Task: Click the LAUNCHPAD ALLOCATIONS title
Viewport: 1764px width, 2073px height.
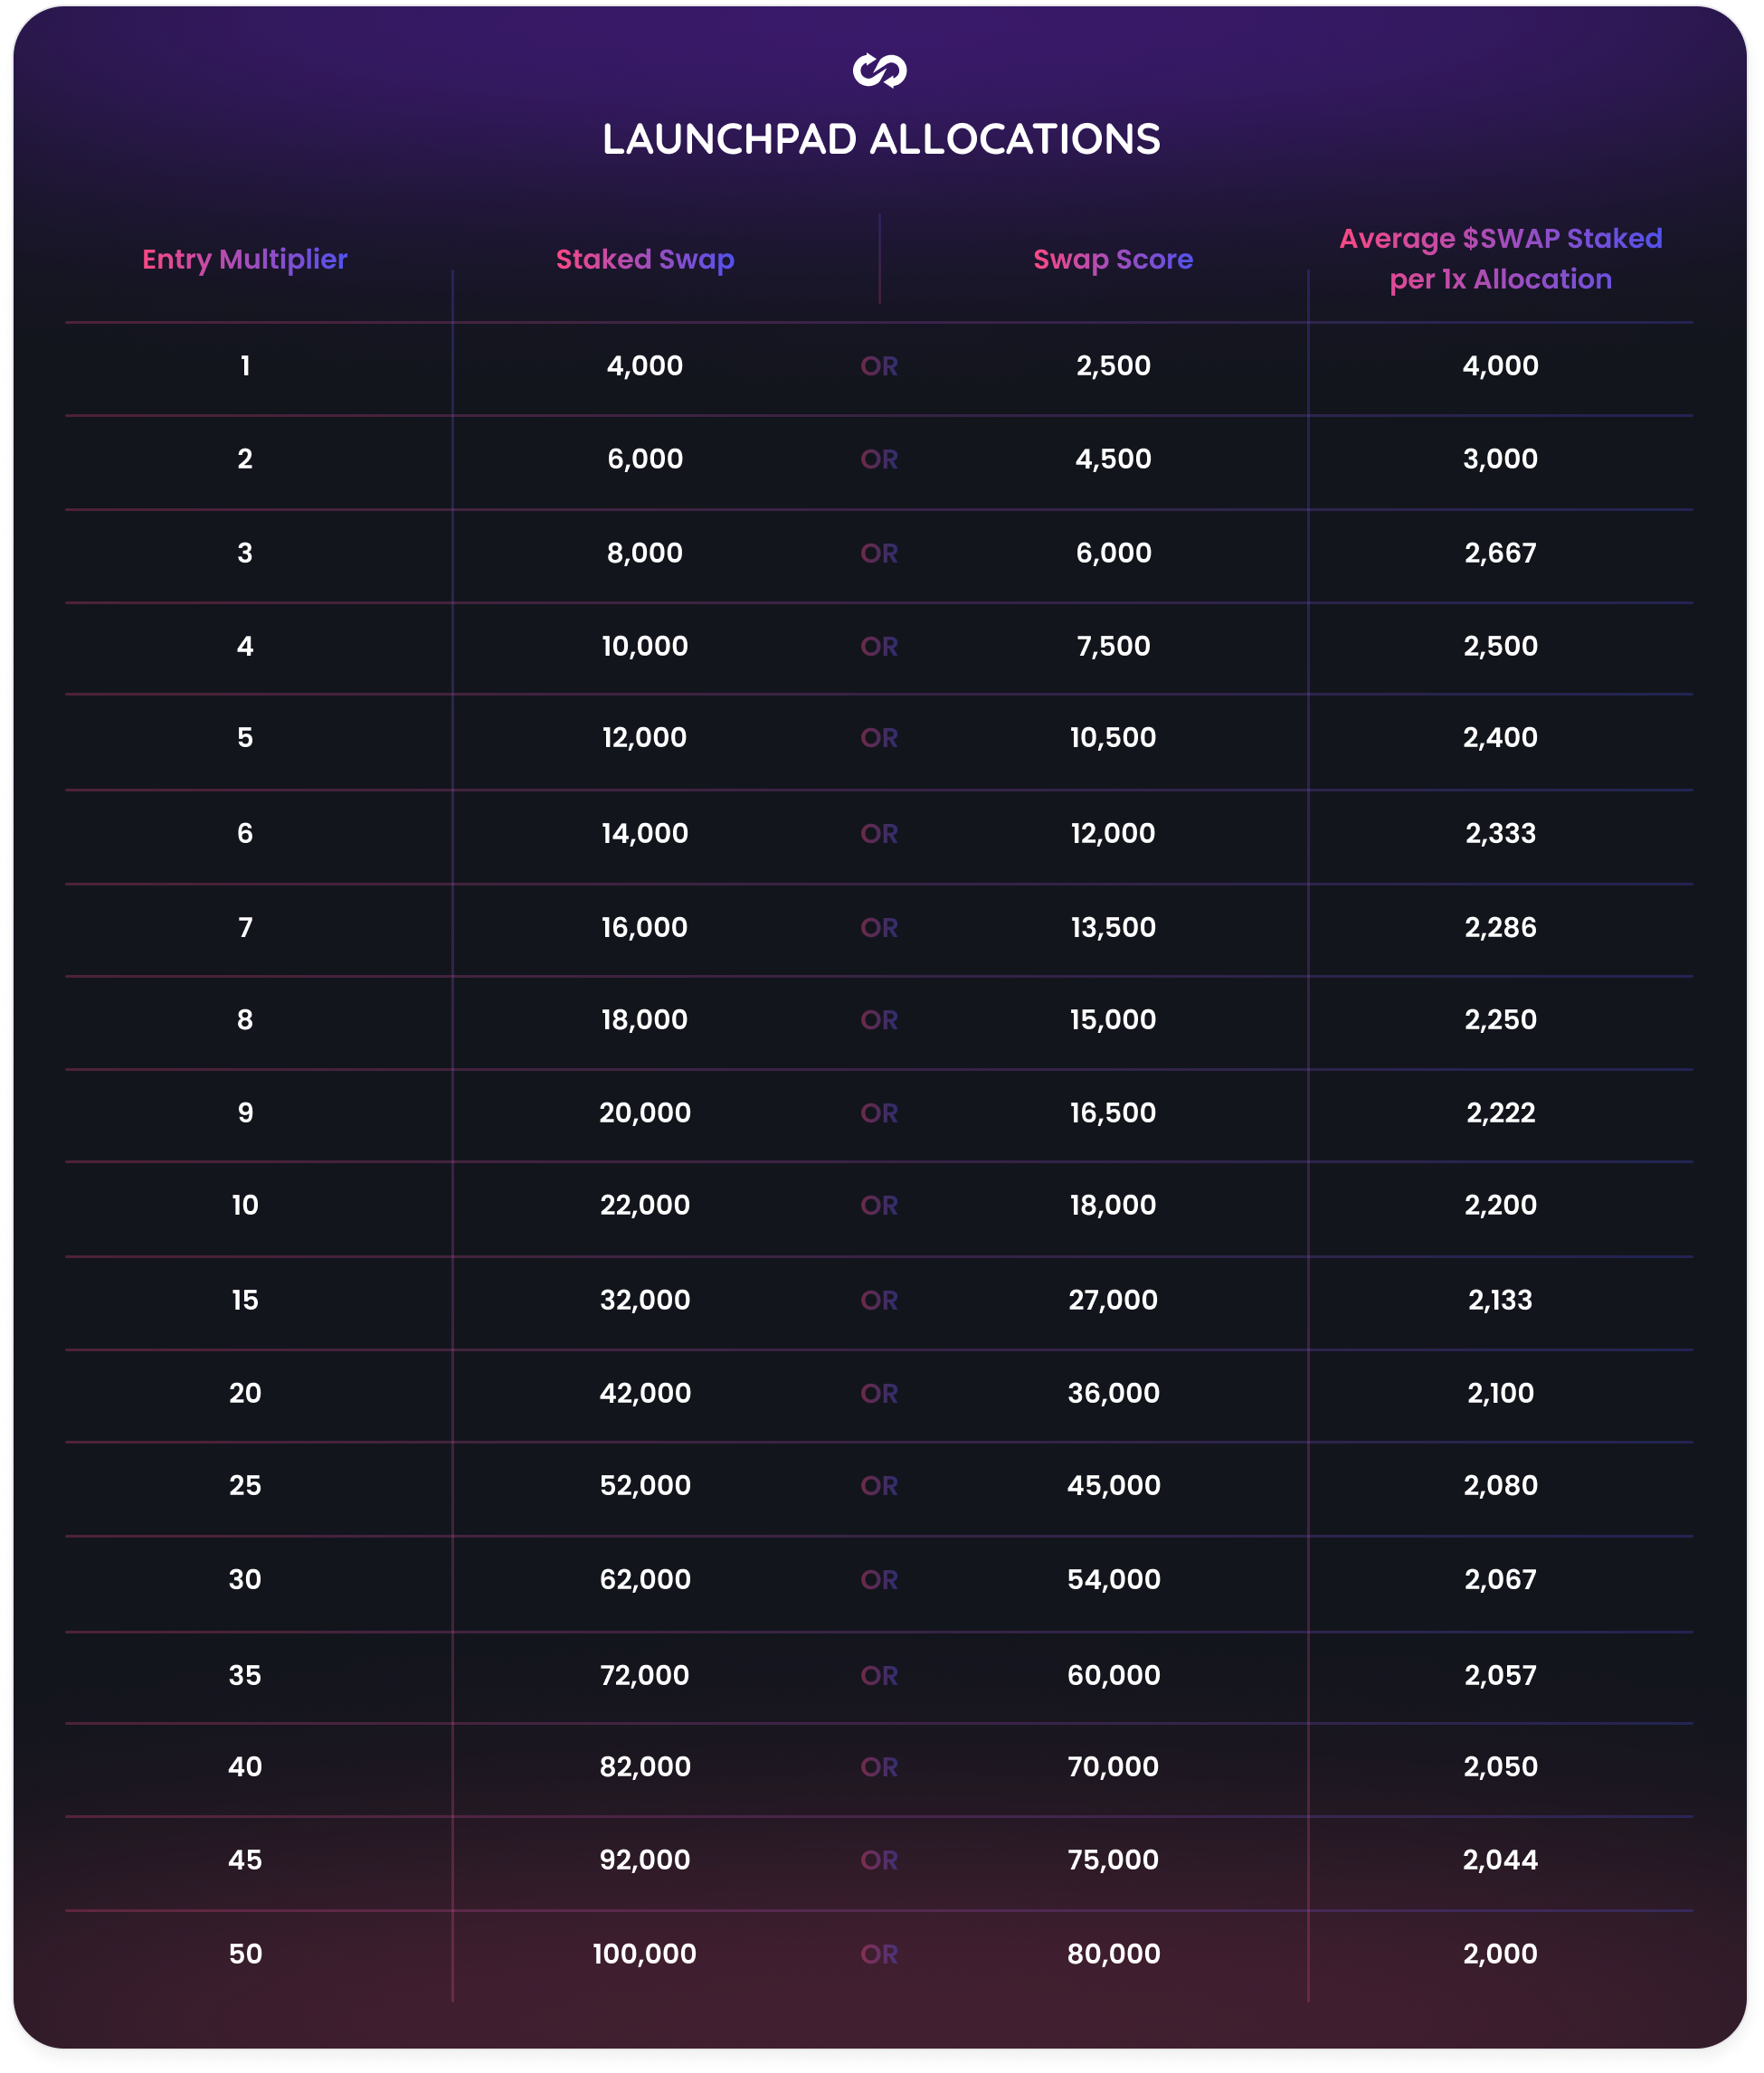Action: click(x=881, y=139)
